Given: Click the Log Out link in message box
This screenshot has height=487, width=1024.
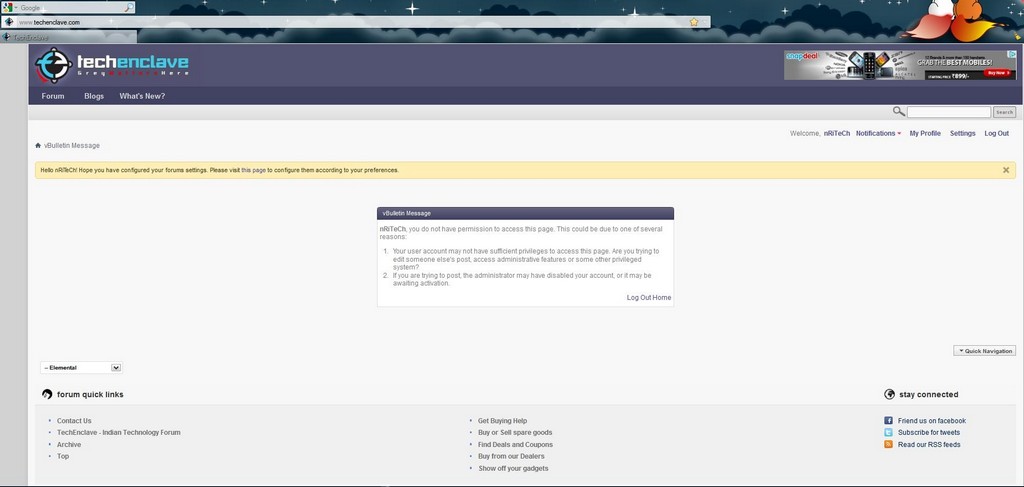Looking at the screenshot, I should coord(637,298).
